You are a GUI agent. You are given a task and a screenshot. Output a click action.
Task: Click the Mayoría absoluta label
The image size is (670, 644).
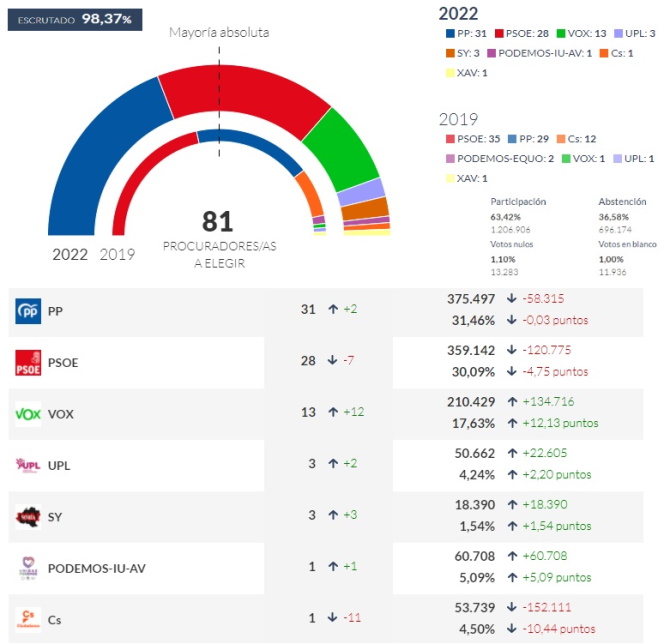click(219, 32)
